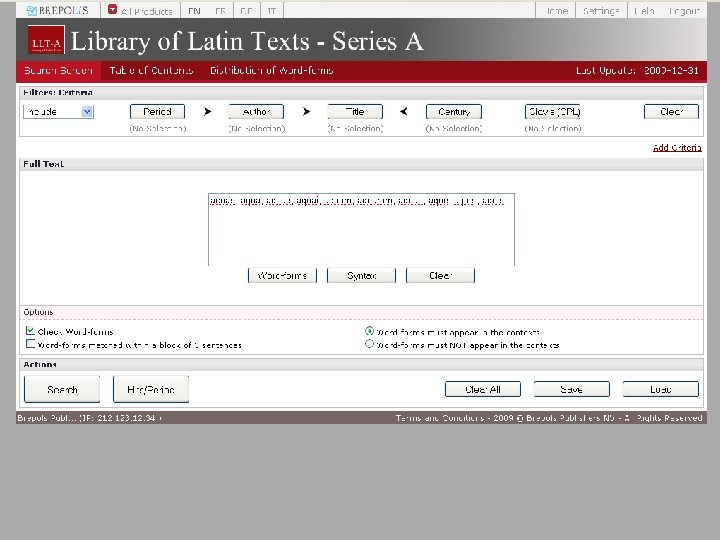
Task: Enable matching within block of sentences
Action: [x=30, y=343]
